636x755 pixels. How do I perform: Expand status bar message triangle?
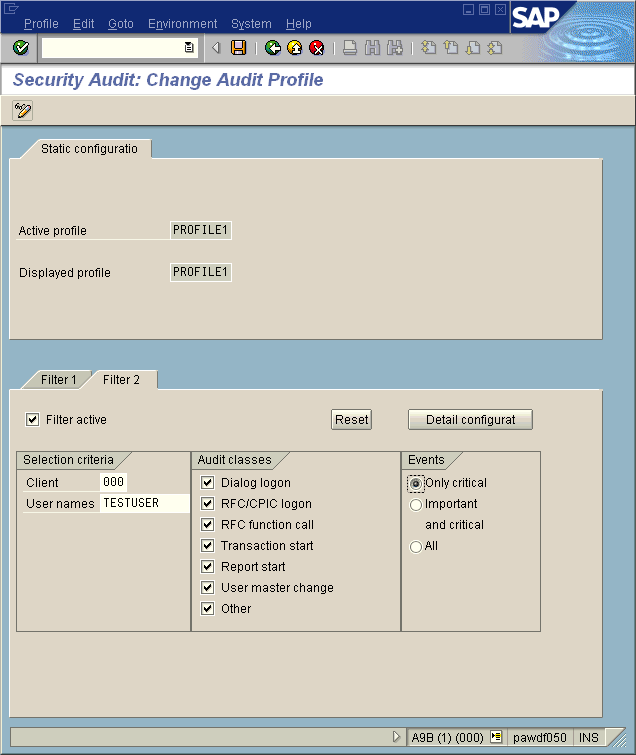coord(396,737)
